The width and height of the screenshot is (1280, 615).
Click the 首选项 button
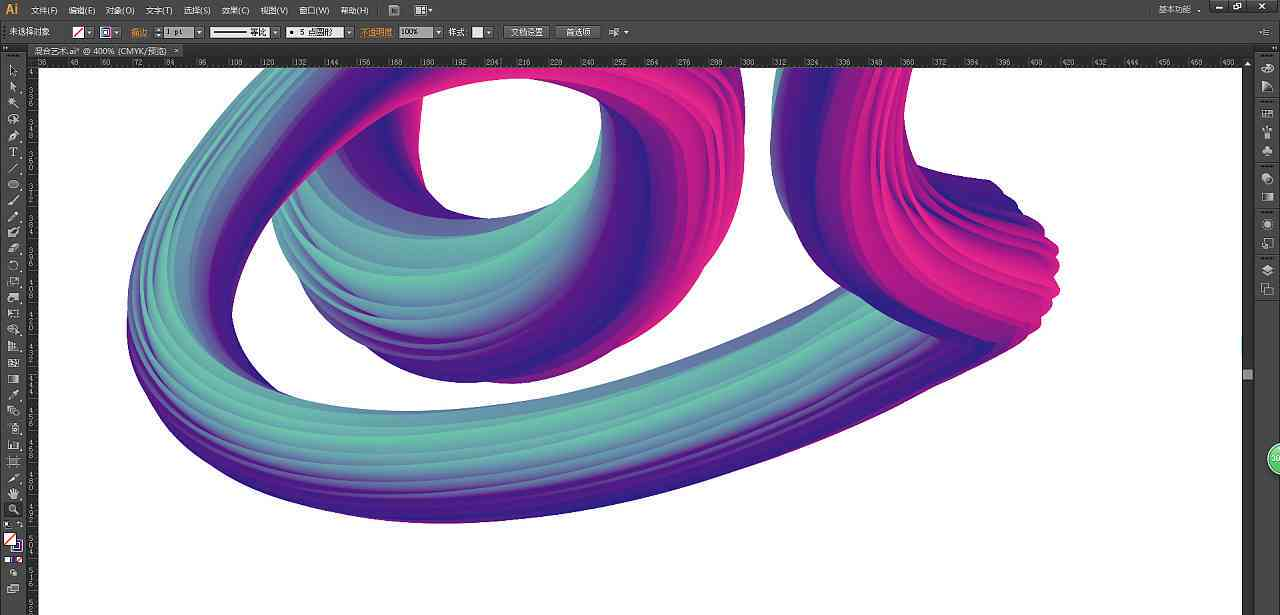pyautogui.click(x=578, y=32)
